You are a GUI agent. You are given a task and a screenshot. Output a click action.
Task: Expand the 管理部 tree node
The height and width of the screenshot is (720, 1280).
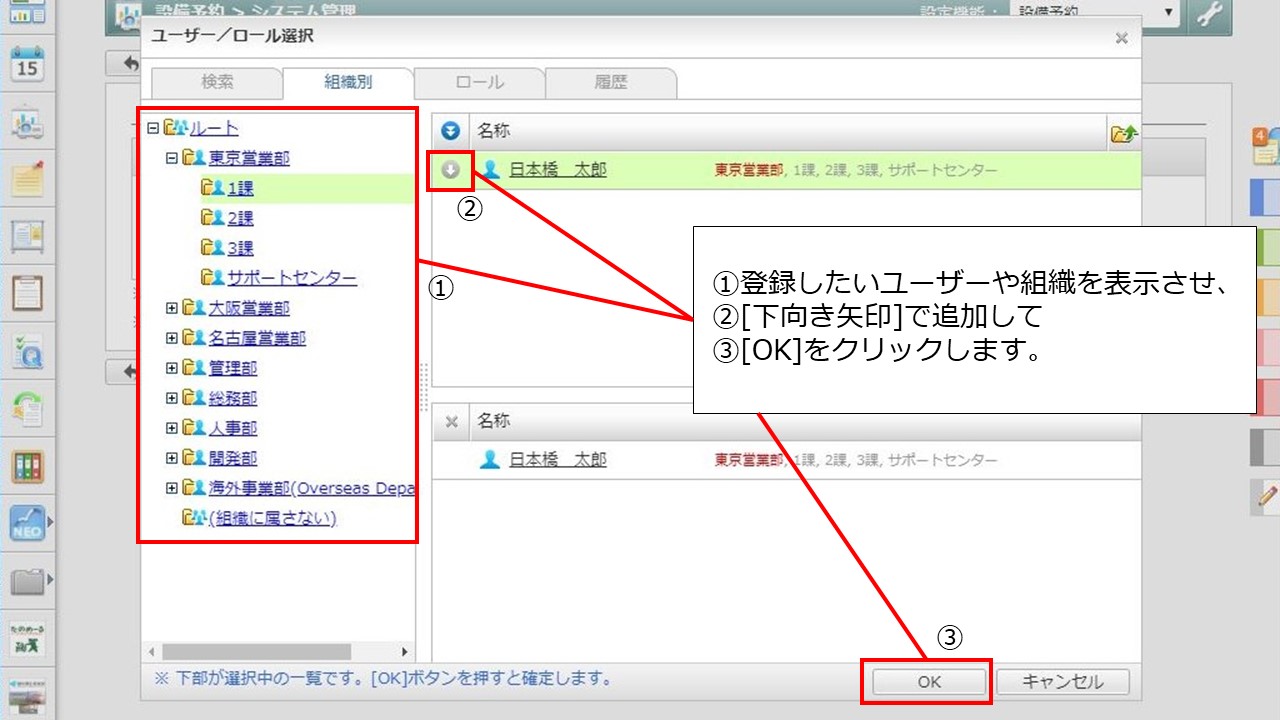point(172,369)
